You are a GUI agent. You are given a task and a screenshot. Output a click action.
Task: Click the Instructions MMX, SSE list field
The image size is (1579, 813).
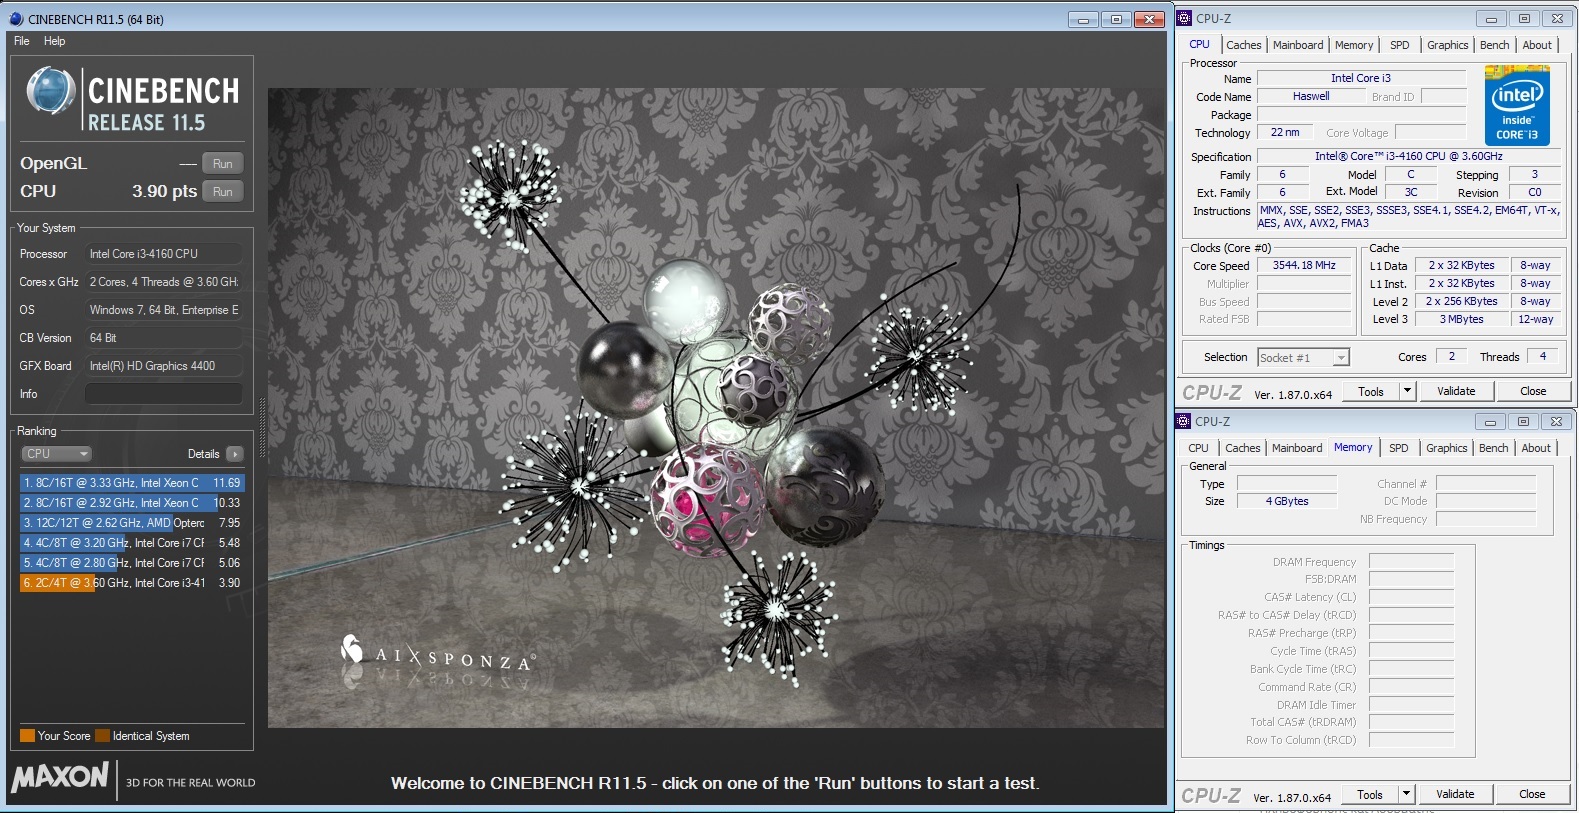pyautogui.click(x=1409, y=217)
